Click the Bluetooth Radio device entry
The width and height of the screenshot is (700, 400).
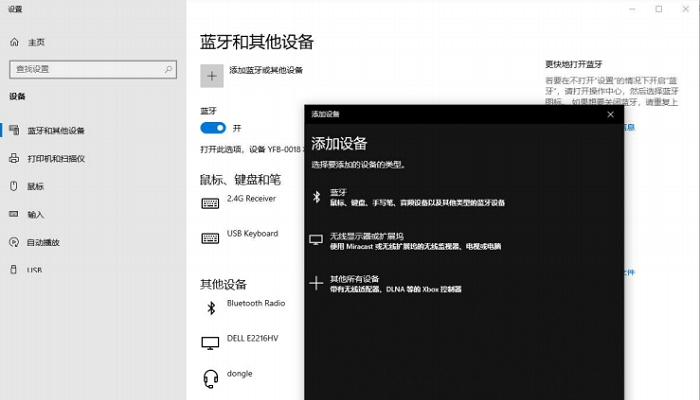[x=255, y=303]
